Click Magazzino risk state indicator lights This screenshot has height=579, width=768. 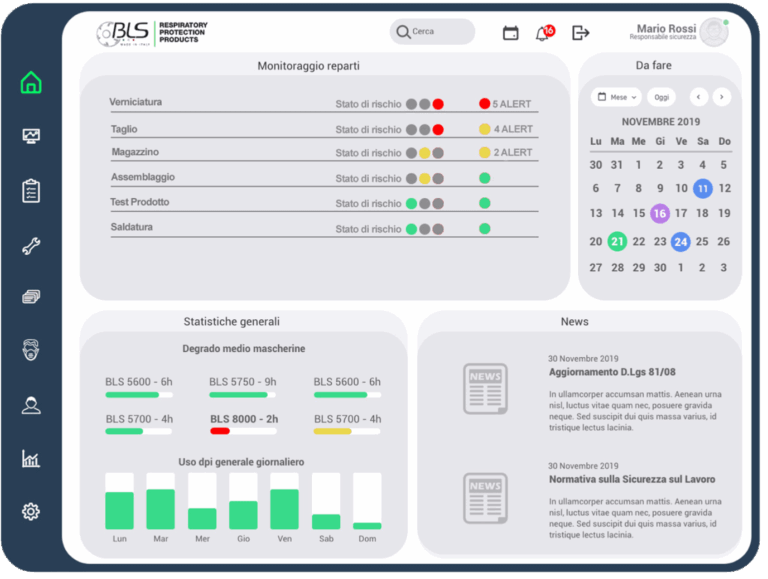pos(425,153)
